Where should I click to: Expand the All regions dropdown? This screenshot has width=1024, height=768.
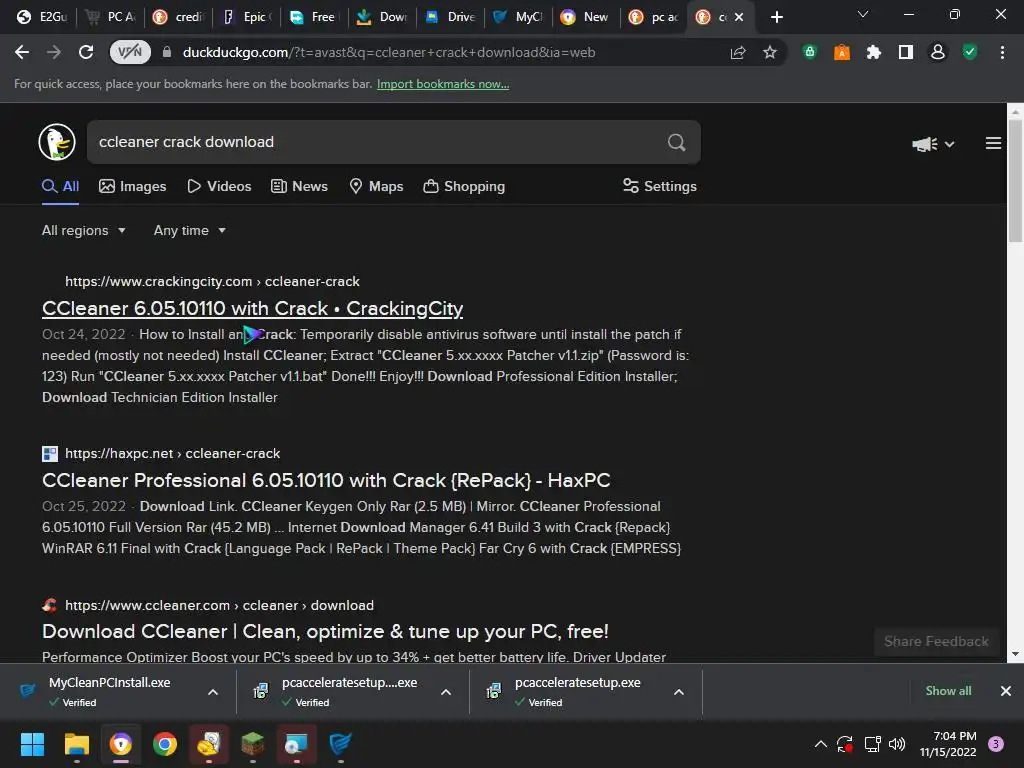point(84,231)
